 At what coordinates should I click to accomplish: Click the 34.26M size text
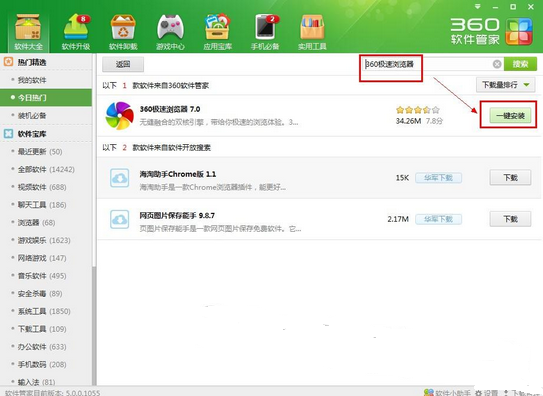pyautogui.click(x=408, y=121)
